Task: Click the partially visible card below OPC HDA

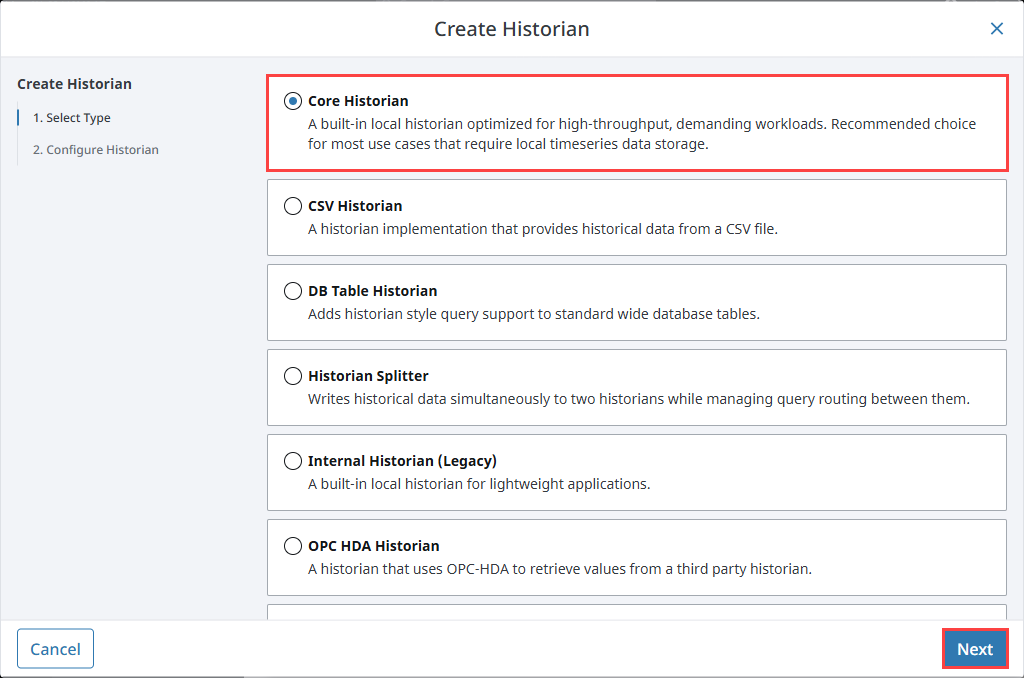Action: (x=637, y=612)
